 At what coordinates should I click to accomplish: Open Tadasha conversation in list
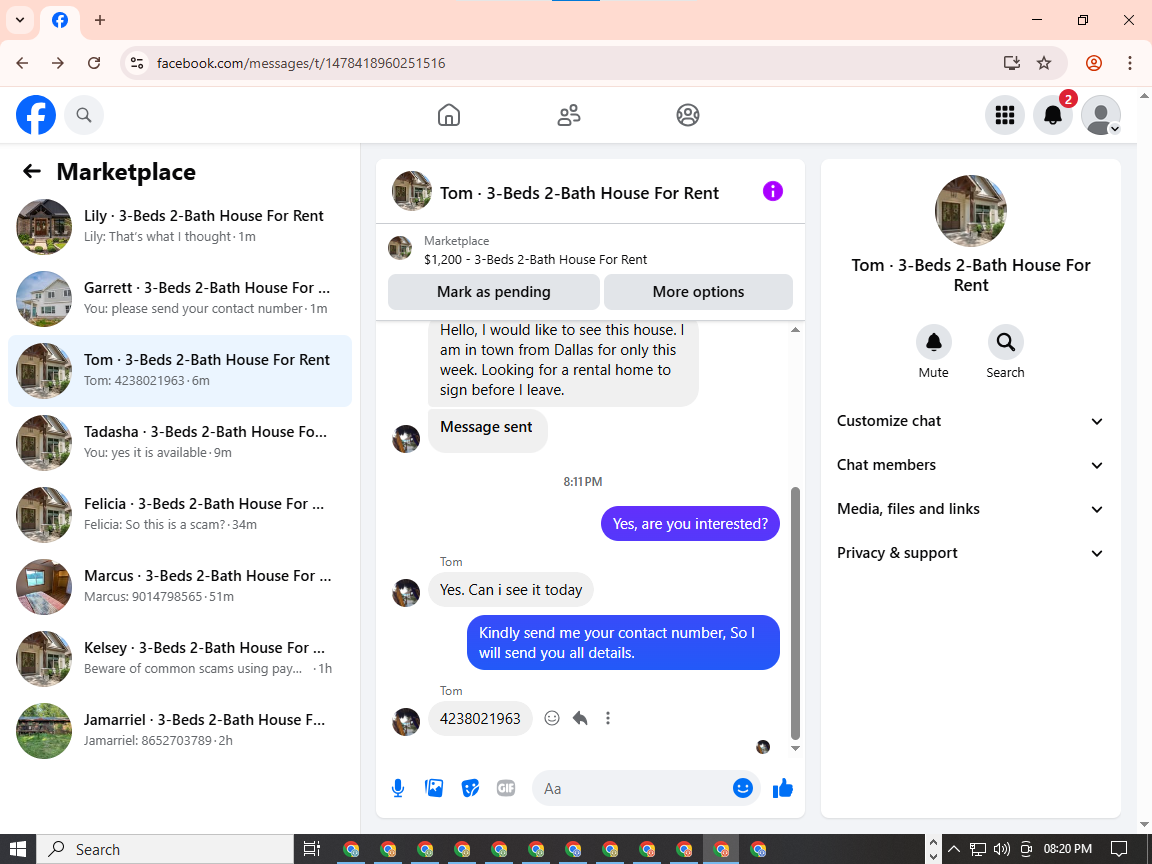tap(180, 443)
